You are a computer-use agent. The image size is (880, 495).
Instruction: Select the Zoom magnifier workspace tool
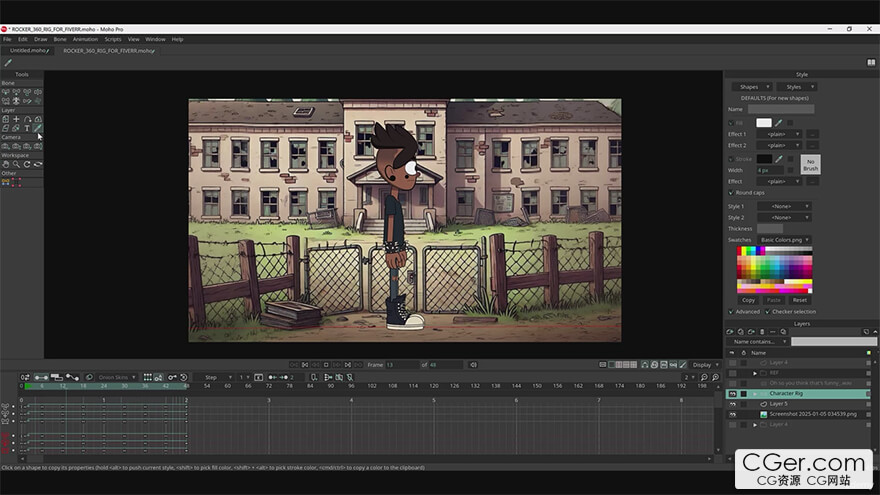(16, 164)
